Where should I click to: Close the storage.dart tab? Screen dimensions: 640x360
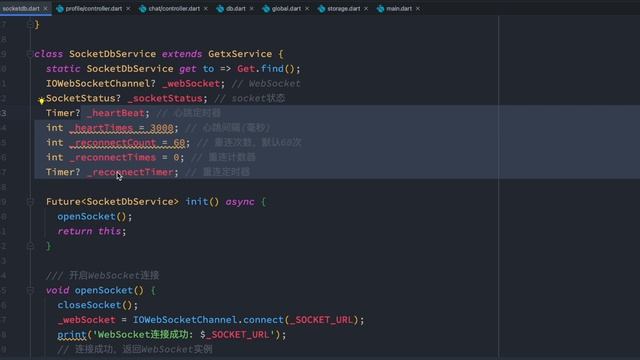click(366, 8)
